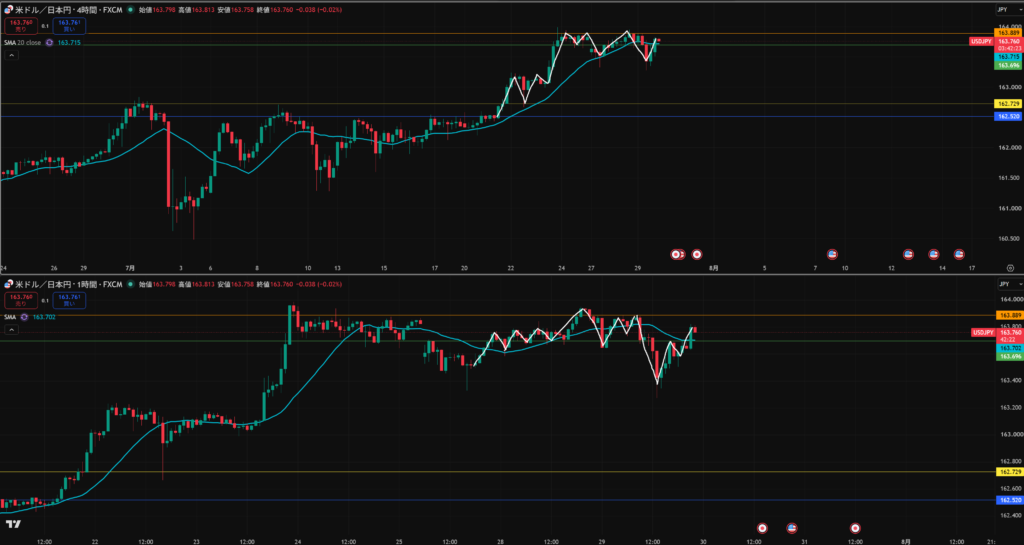This screenshot has height=545, width=1024.
Task: Click the USDJPY price tag on 4時間 chart
Action: (982, 41)
